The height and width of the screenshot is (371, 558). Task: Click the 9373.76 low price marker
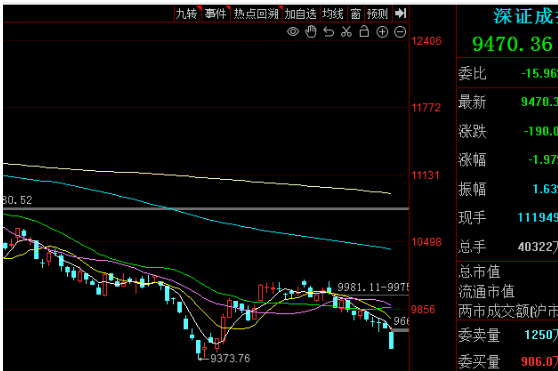pos(230,358)
